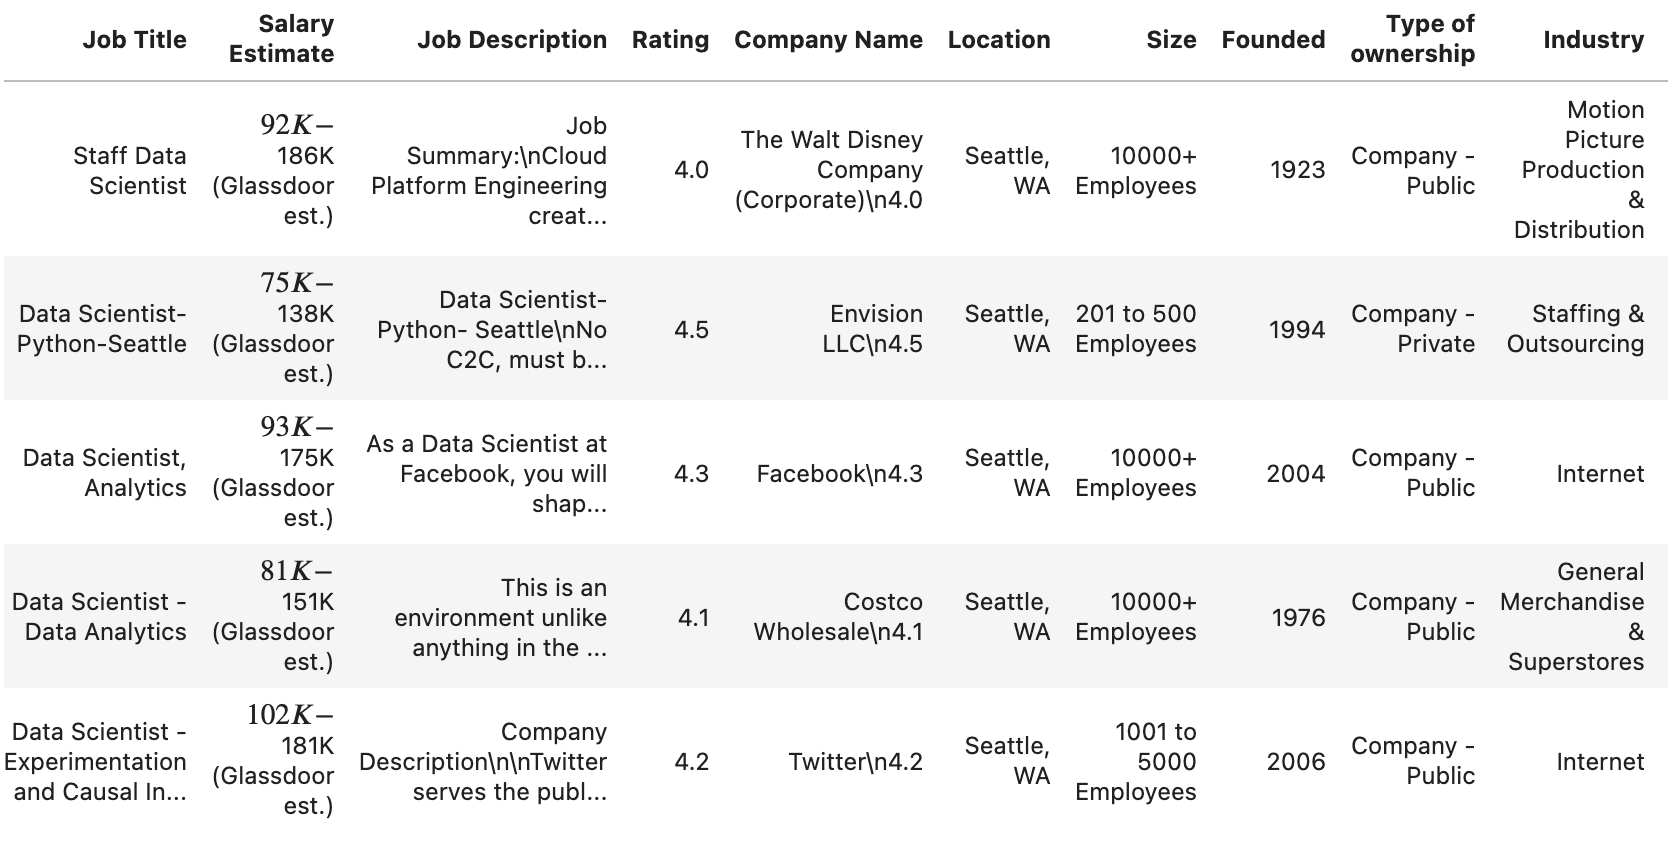Click the Type of ownership header
This screenshot has height=850, width=1668.
tap(1412, 39)
